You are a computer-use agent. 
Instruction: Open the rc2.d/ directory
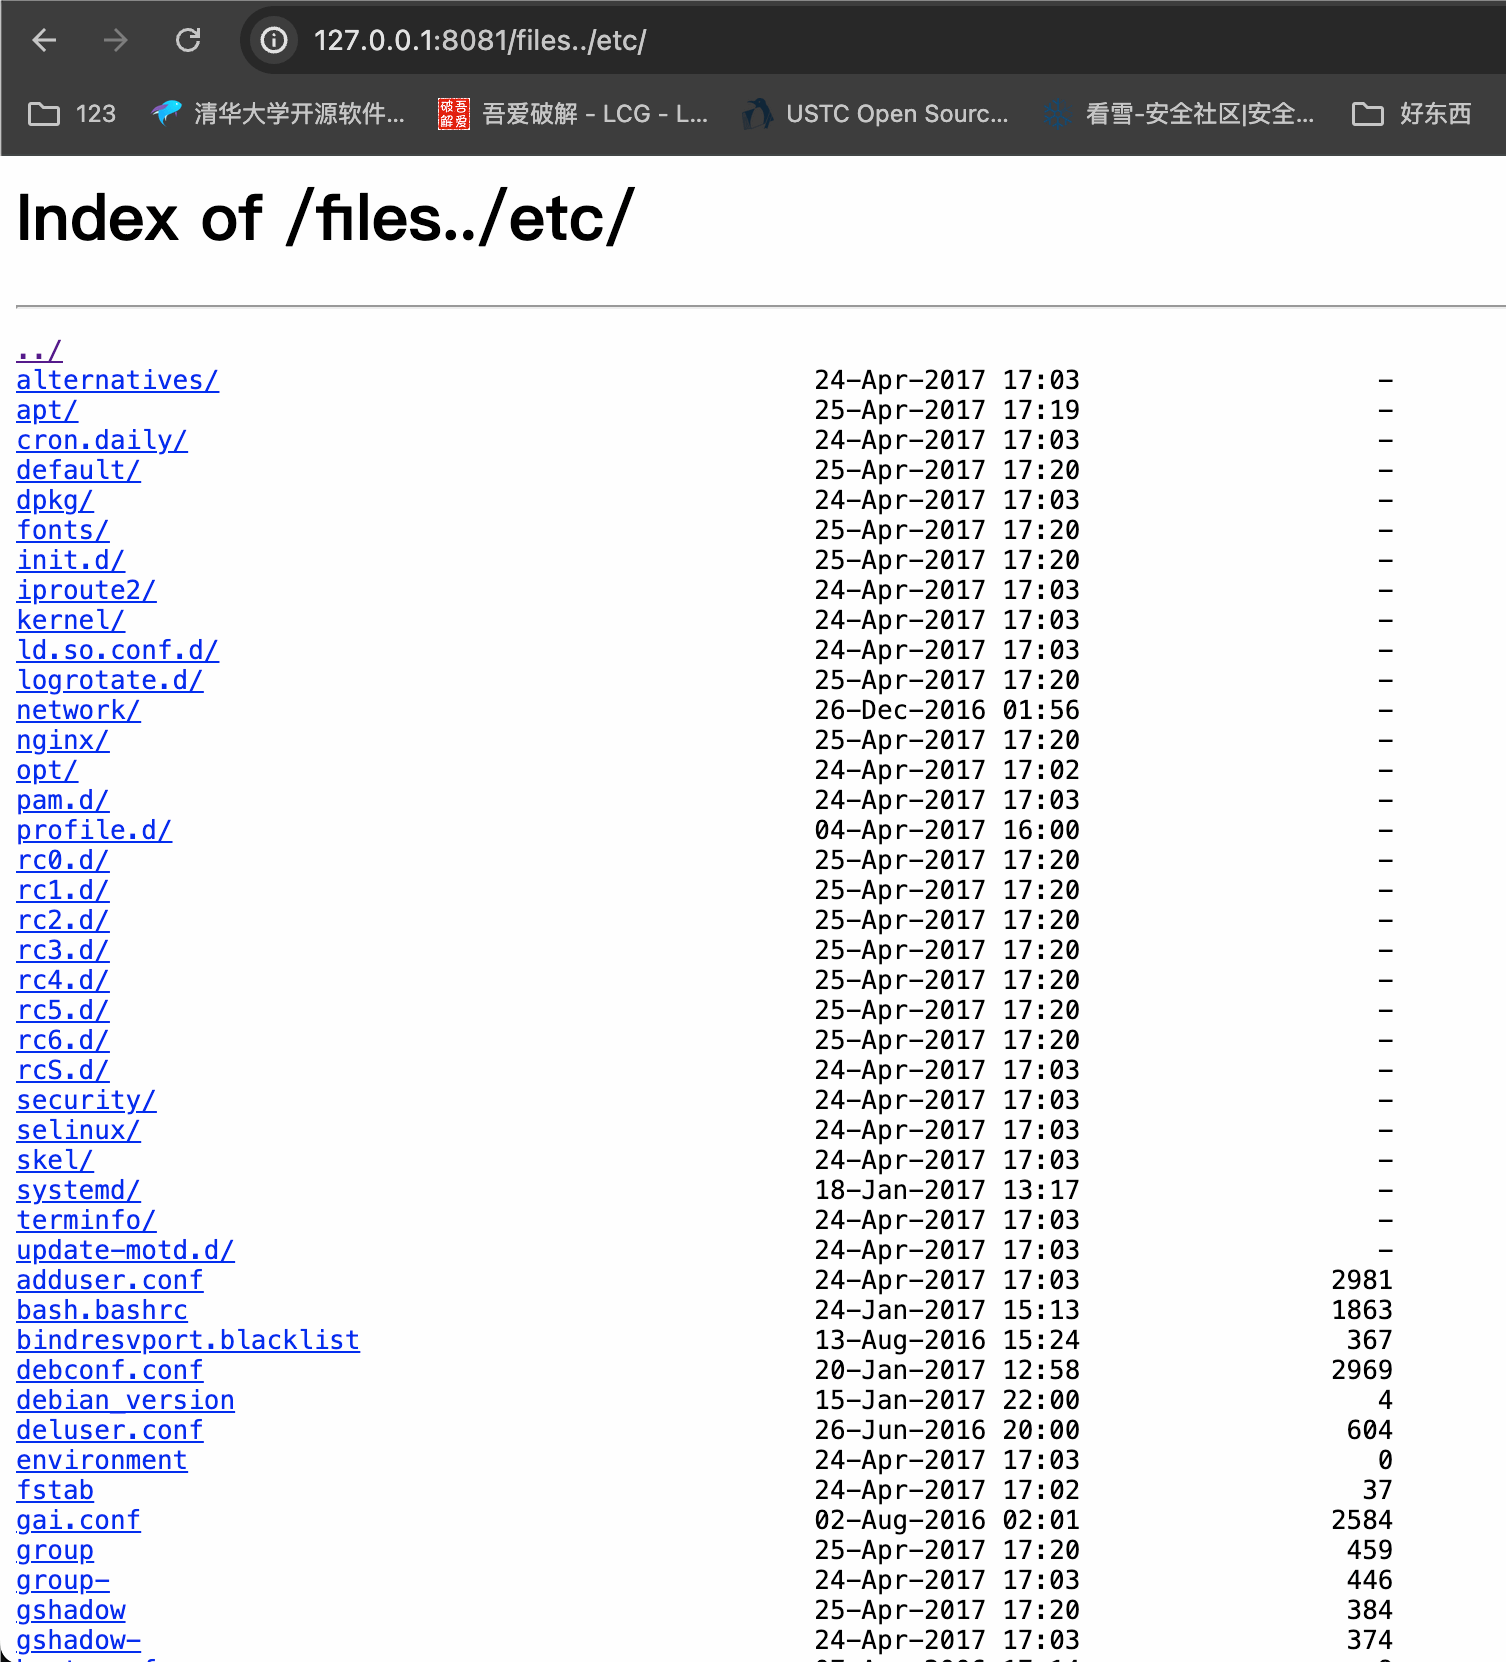(63, 920)
